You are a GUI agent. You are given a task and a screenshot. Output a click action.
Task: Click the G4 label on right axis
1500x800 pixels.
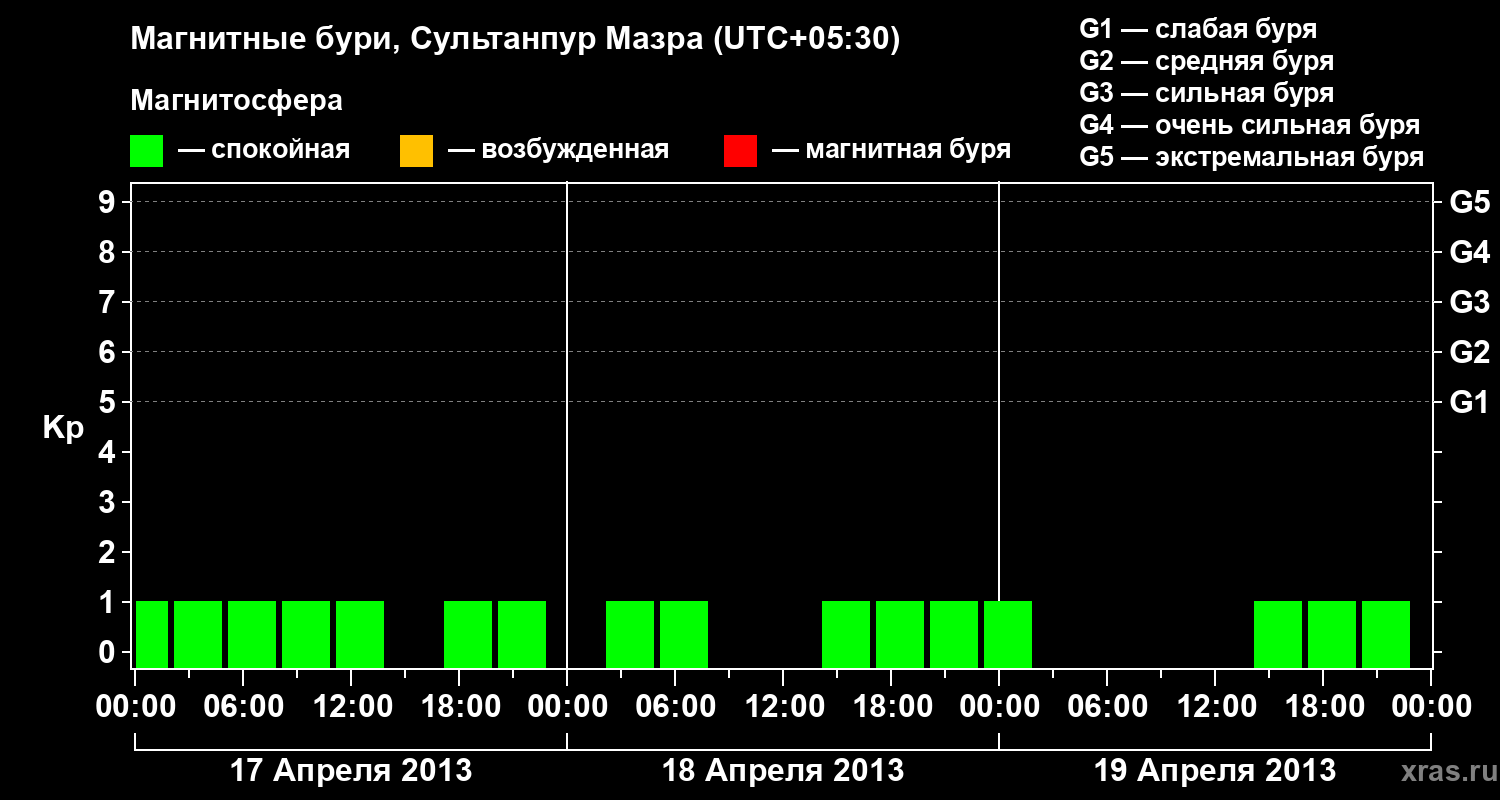1469,252
